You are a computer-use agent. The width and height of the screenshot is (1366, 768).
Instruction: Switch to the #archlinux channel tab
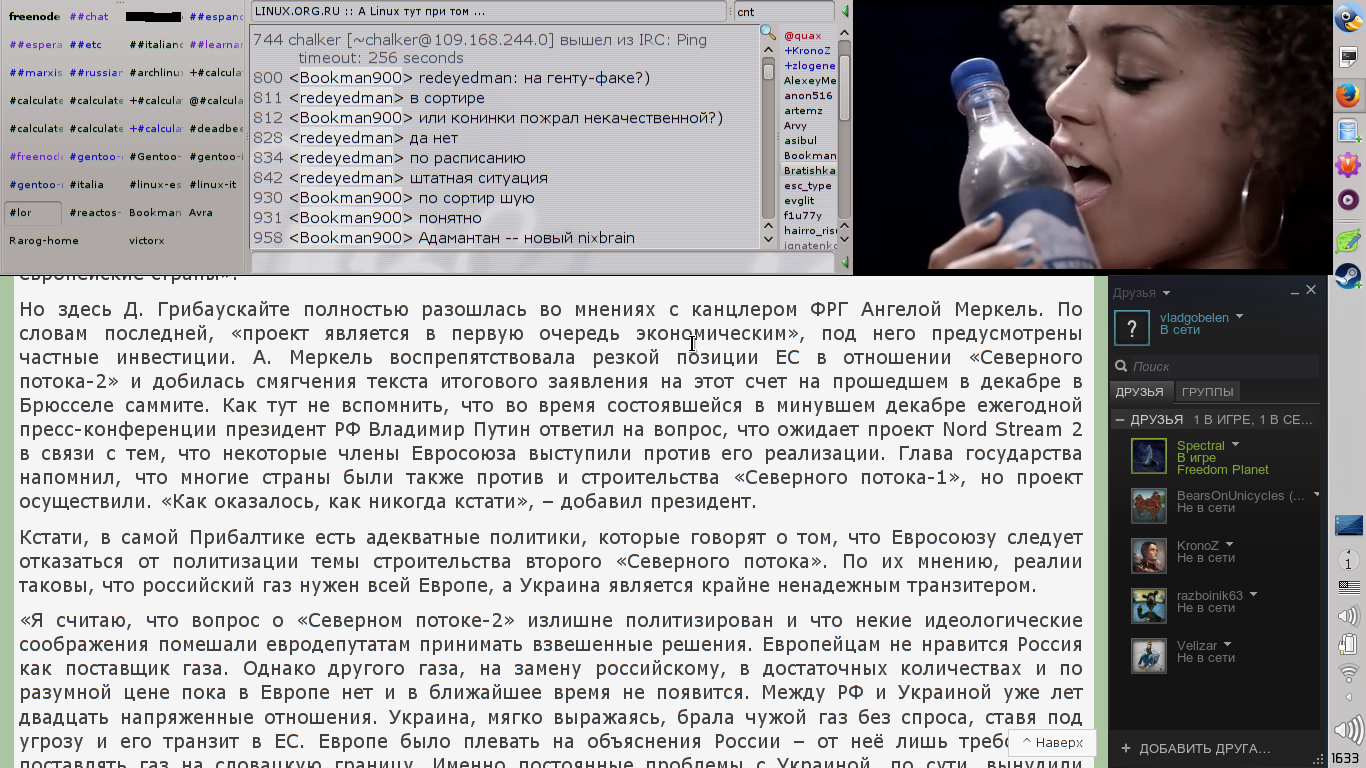click(x=154, y=73)
